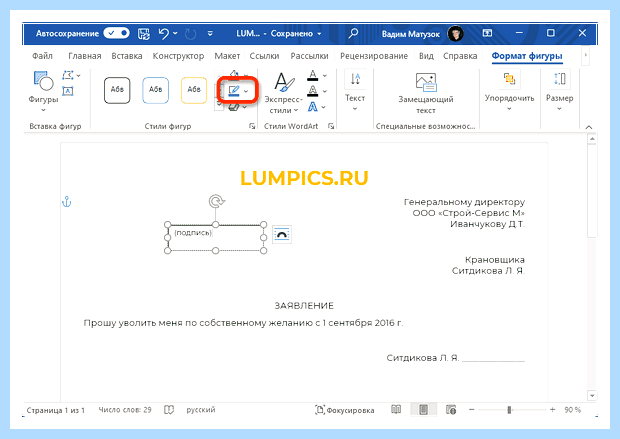Switch to the Вставка tab

pos(127,56)
